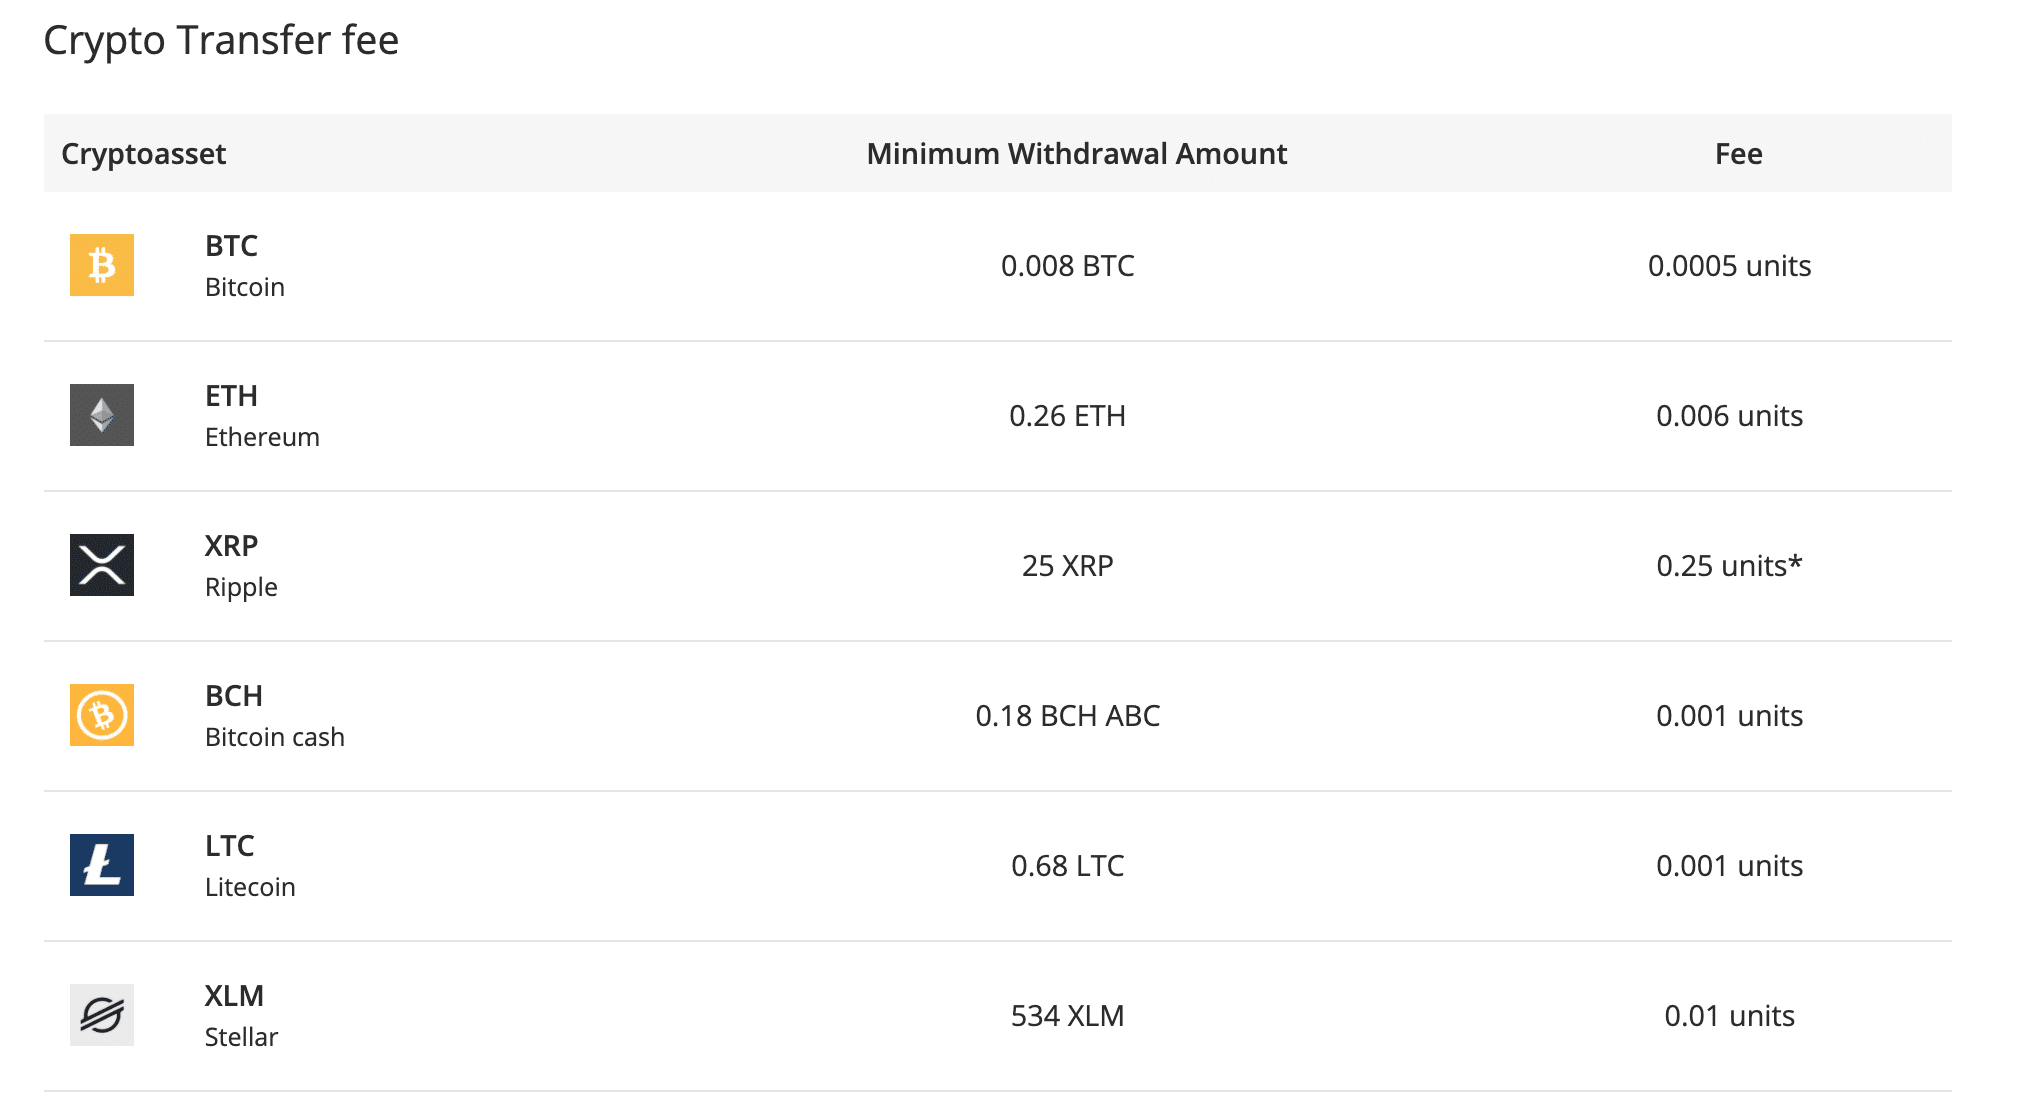Click the Fee column header
Image resolution: width=2020 pixels, height=1118 pixels.
(x=1739, y=154)
